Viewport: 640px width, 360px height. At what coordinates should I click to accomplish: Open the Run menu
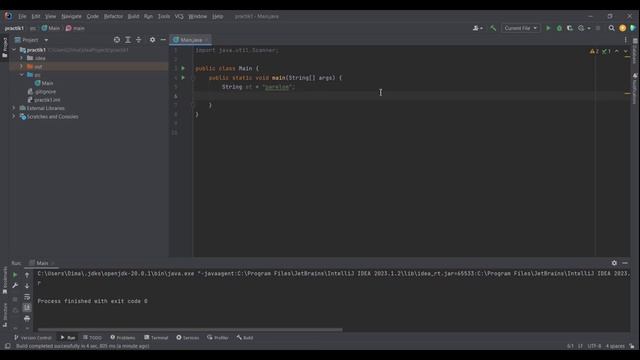pyautogui.click(x=148, y=16)
